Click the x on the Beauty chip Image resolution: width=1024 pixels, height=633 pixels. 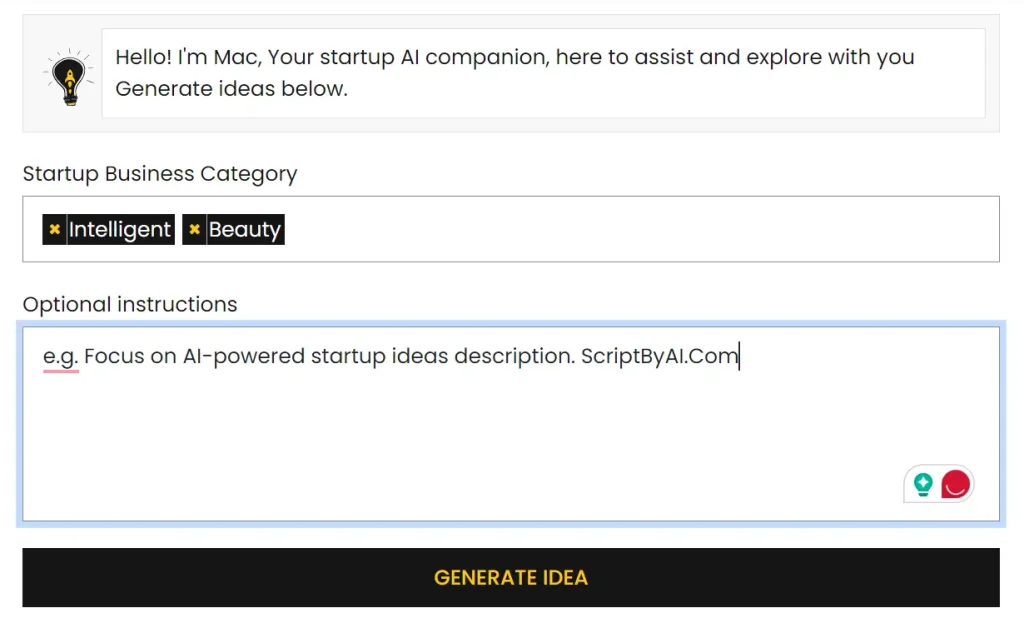click(x=194, y=229)
